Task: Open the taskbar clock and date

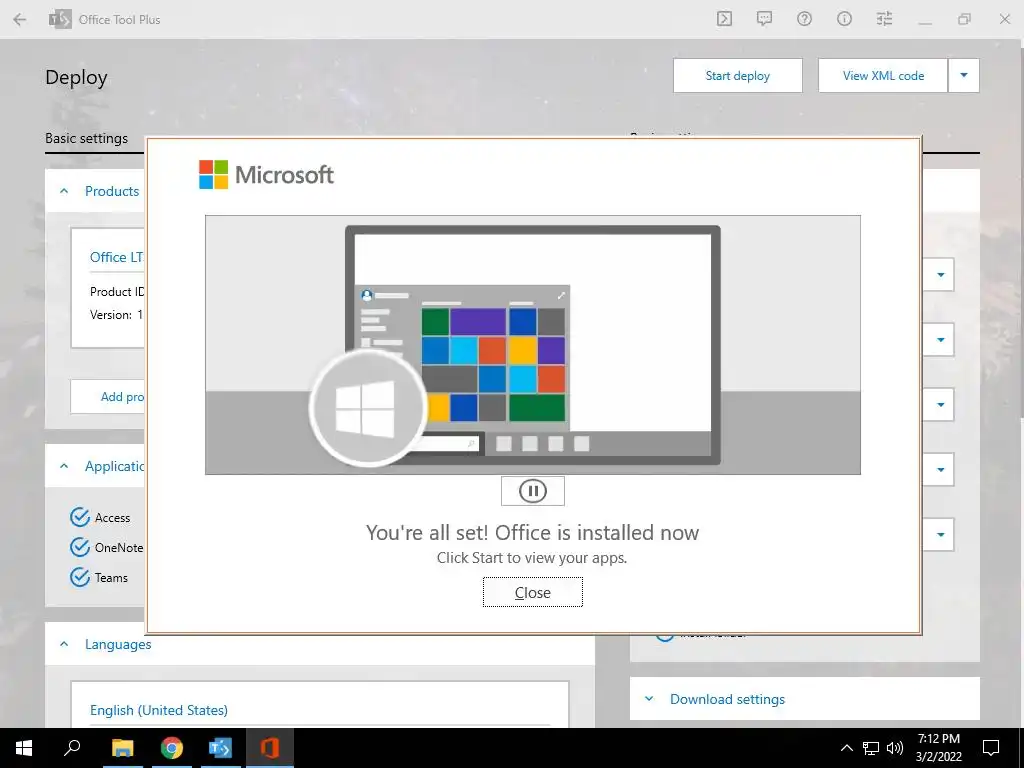Action: tap(938, 748)
